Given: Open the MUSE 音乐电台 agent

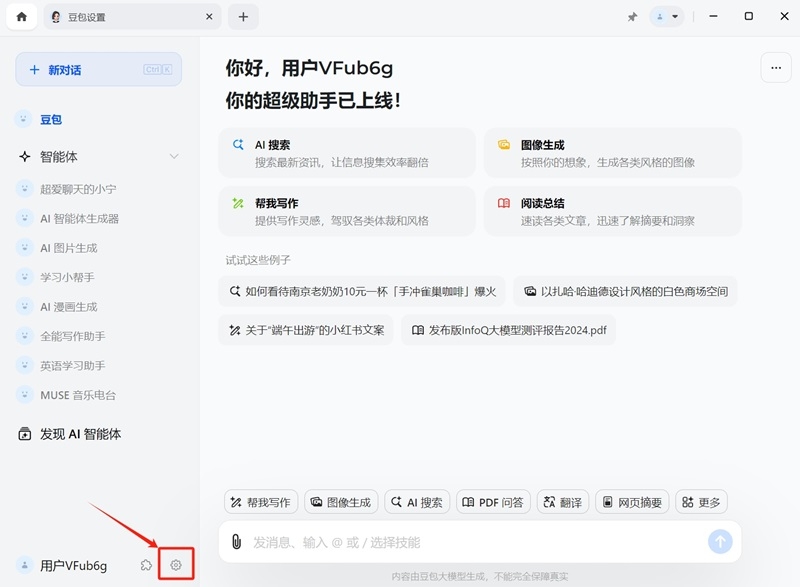Looking at the screenshot, I should 78,394.
